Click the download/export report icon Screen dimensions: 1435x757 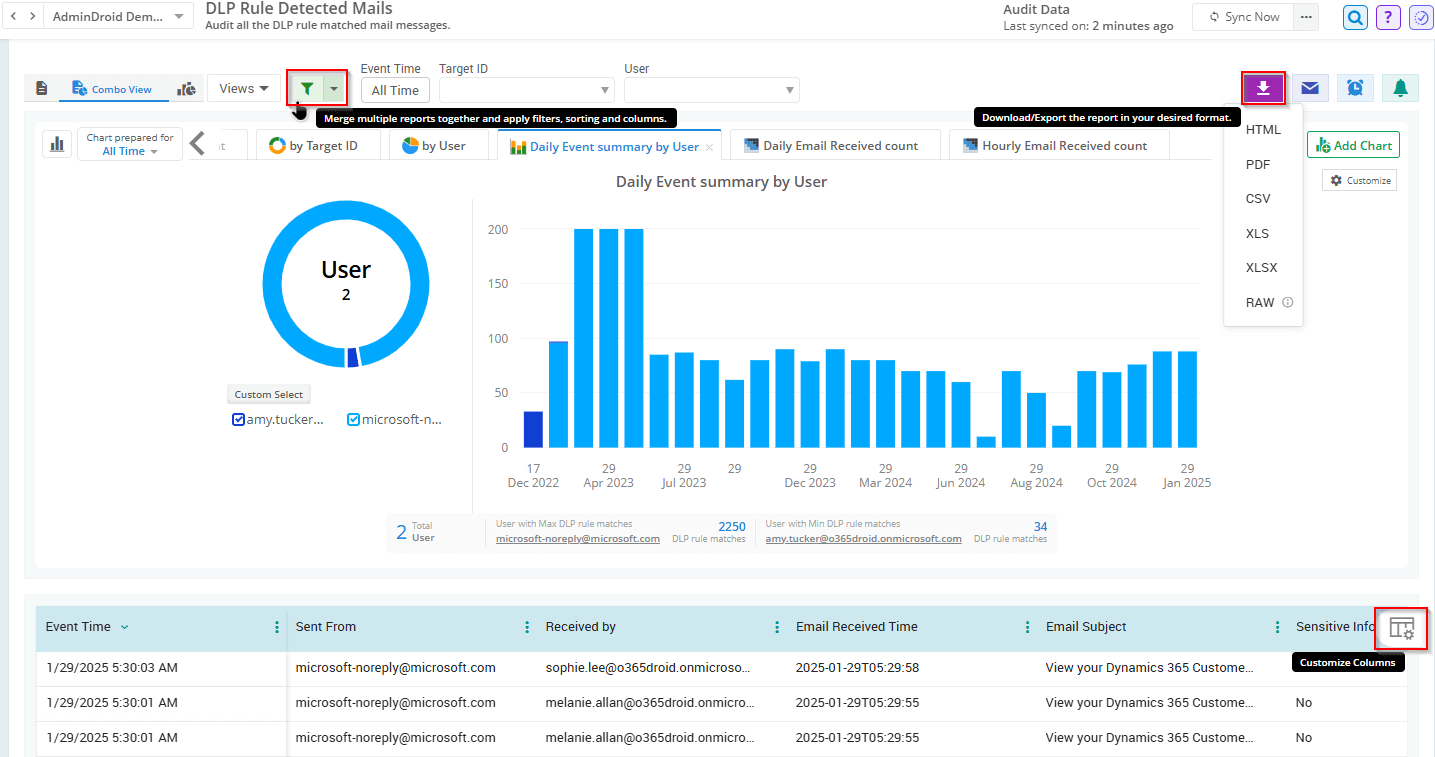pyautogui.click(x=1263, y=88)
